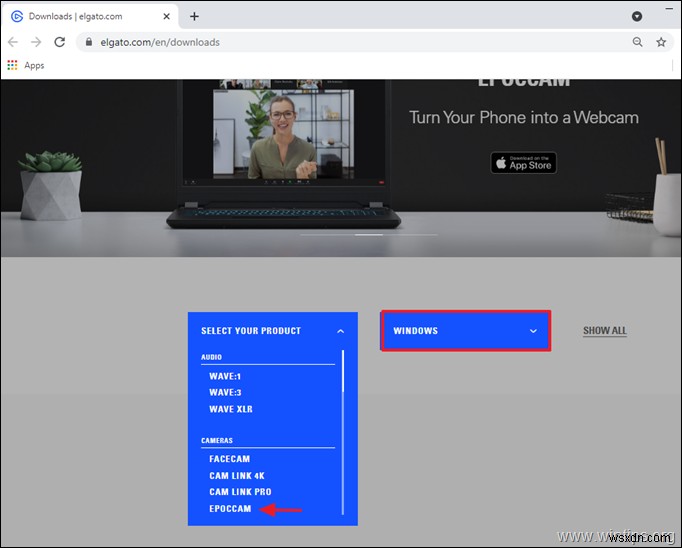
Task: Open the zoom magnifier in address bar
Action: (637, 42)
